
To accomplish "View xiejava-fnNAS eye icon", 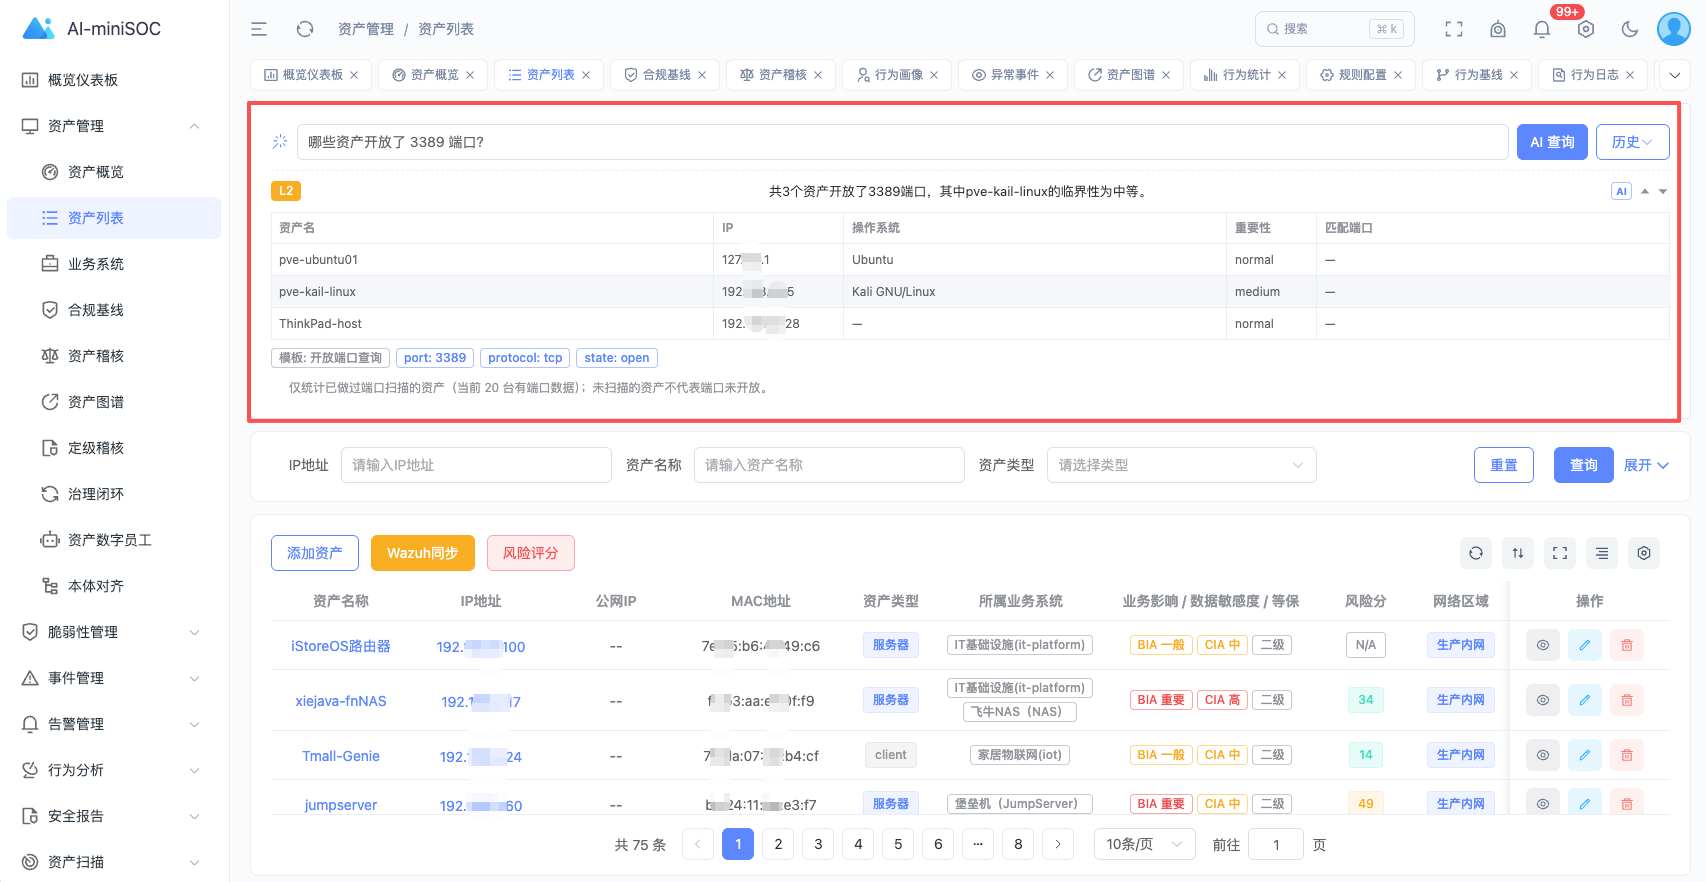I will [x=1543, y=700].
